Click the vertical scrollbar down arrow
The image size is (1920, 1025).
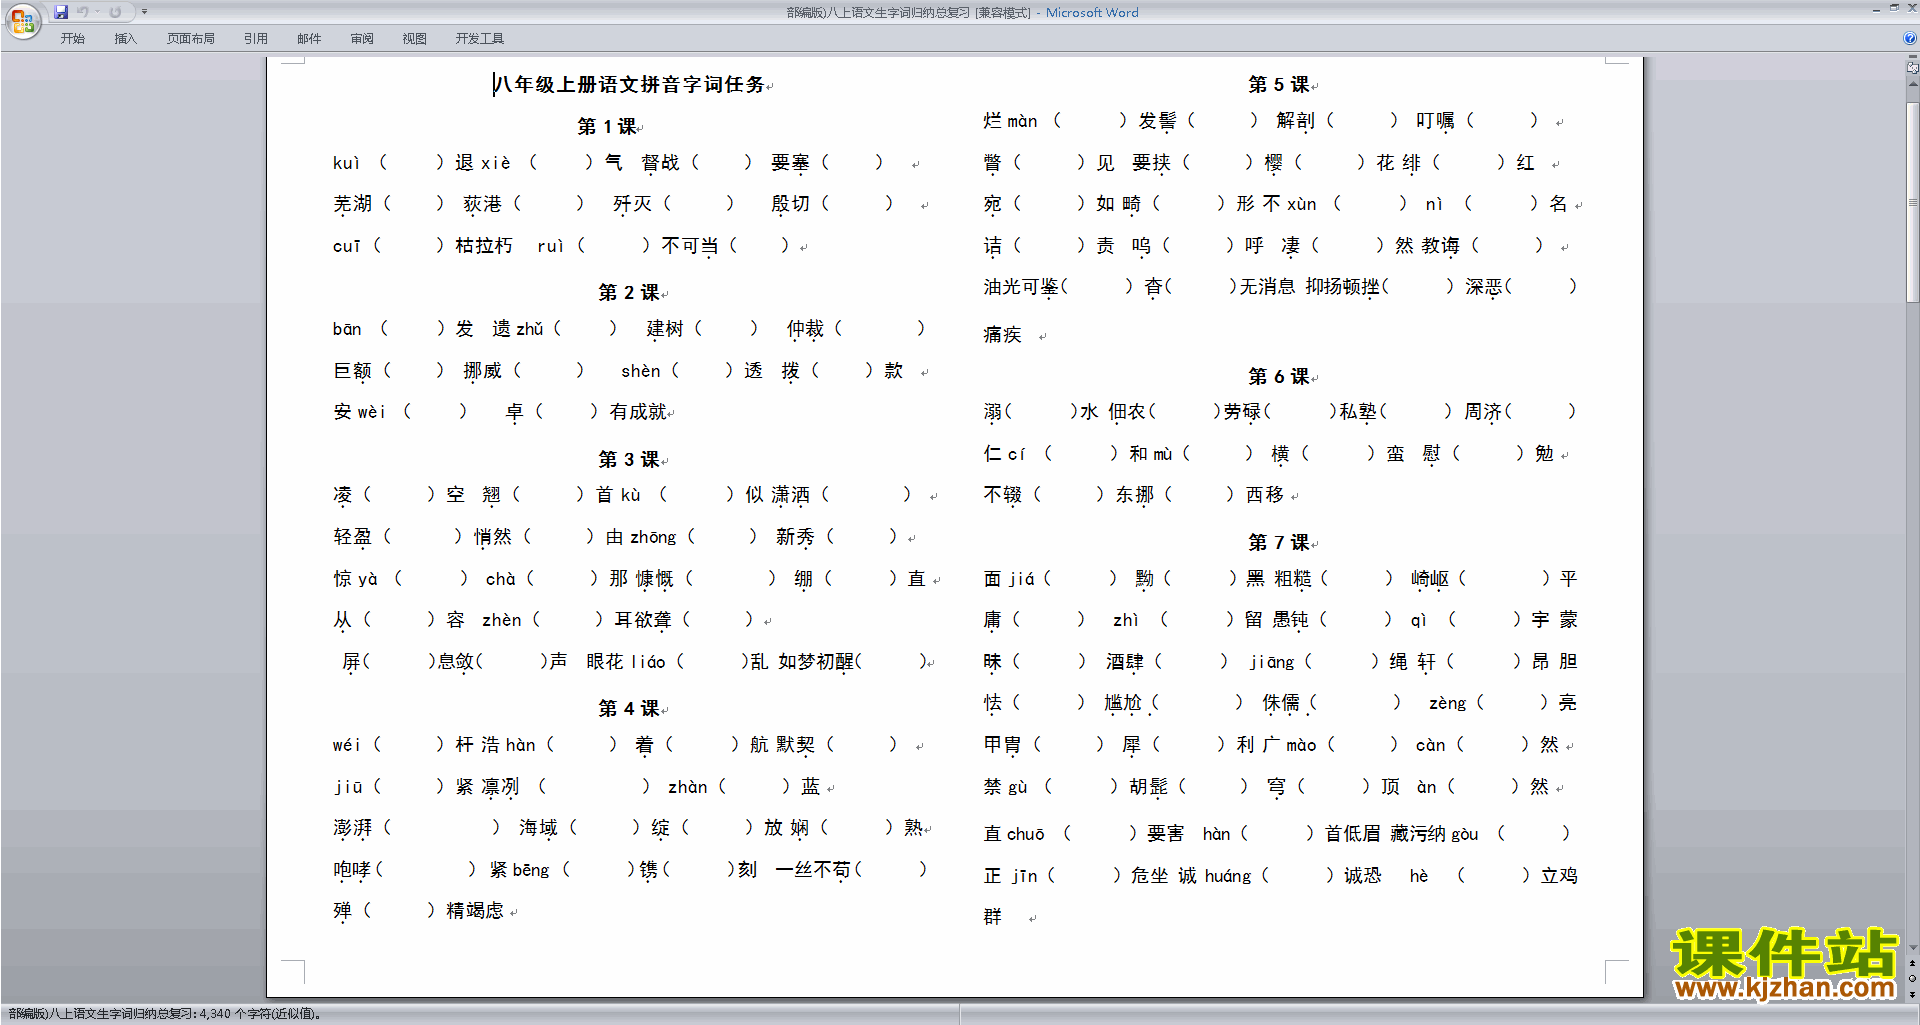1912,947
